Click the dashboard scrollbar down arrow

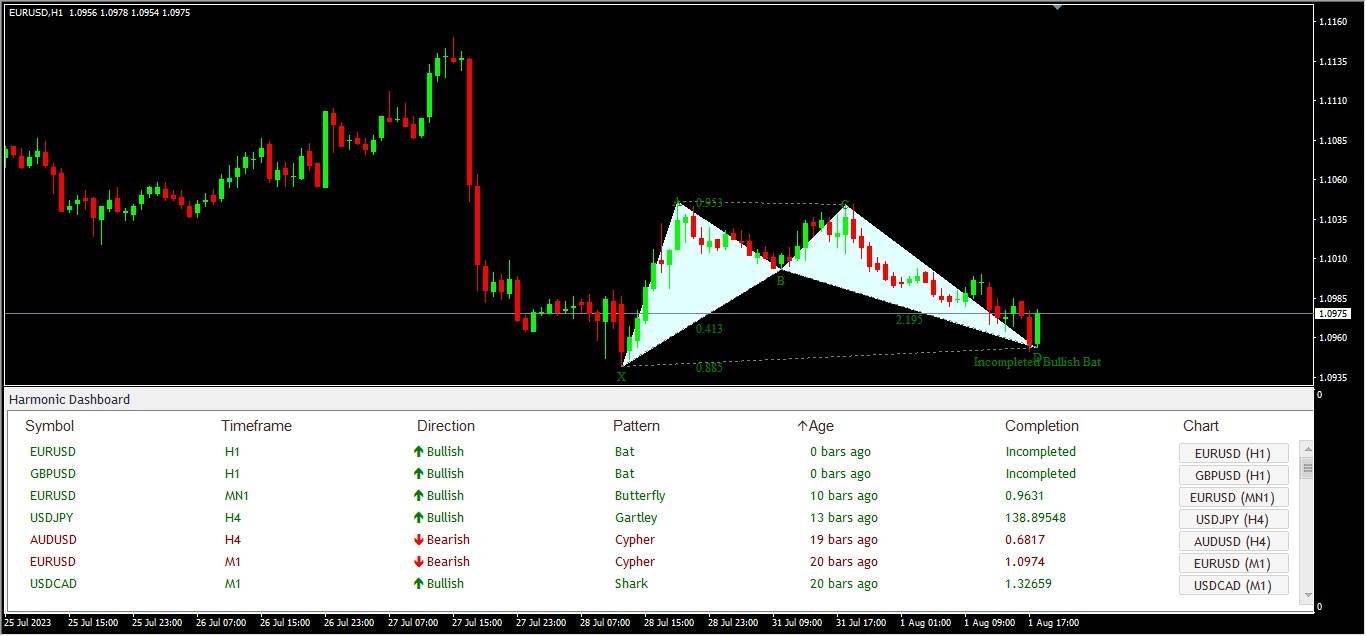(1306, 595)
